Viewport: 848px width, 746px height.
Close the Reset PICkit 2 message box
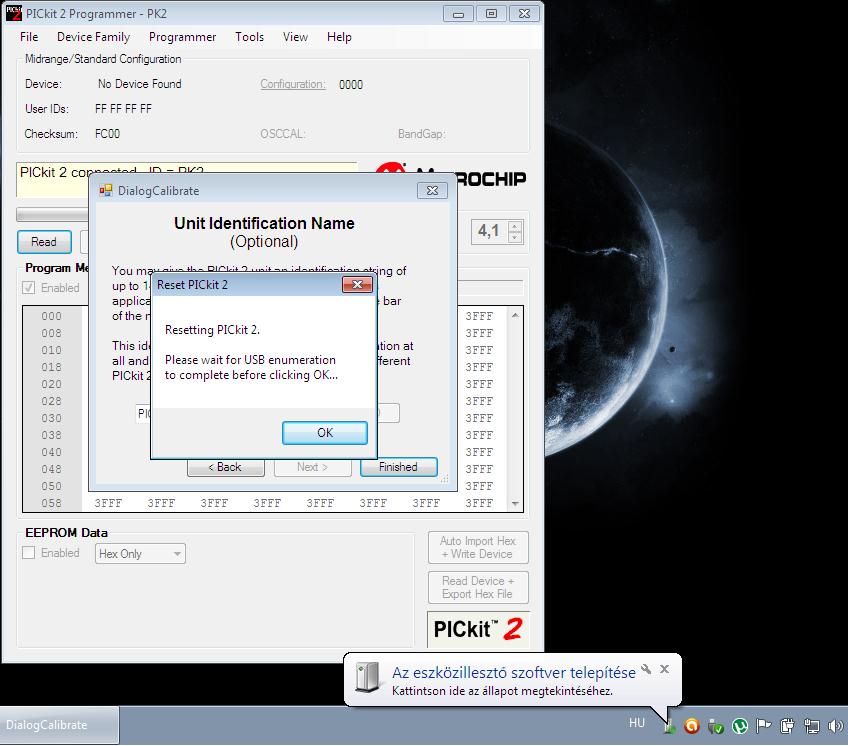click(357, 285)
